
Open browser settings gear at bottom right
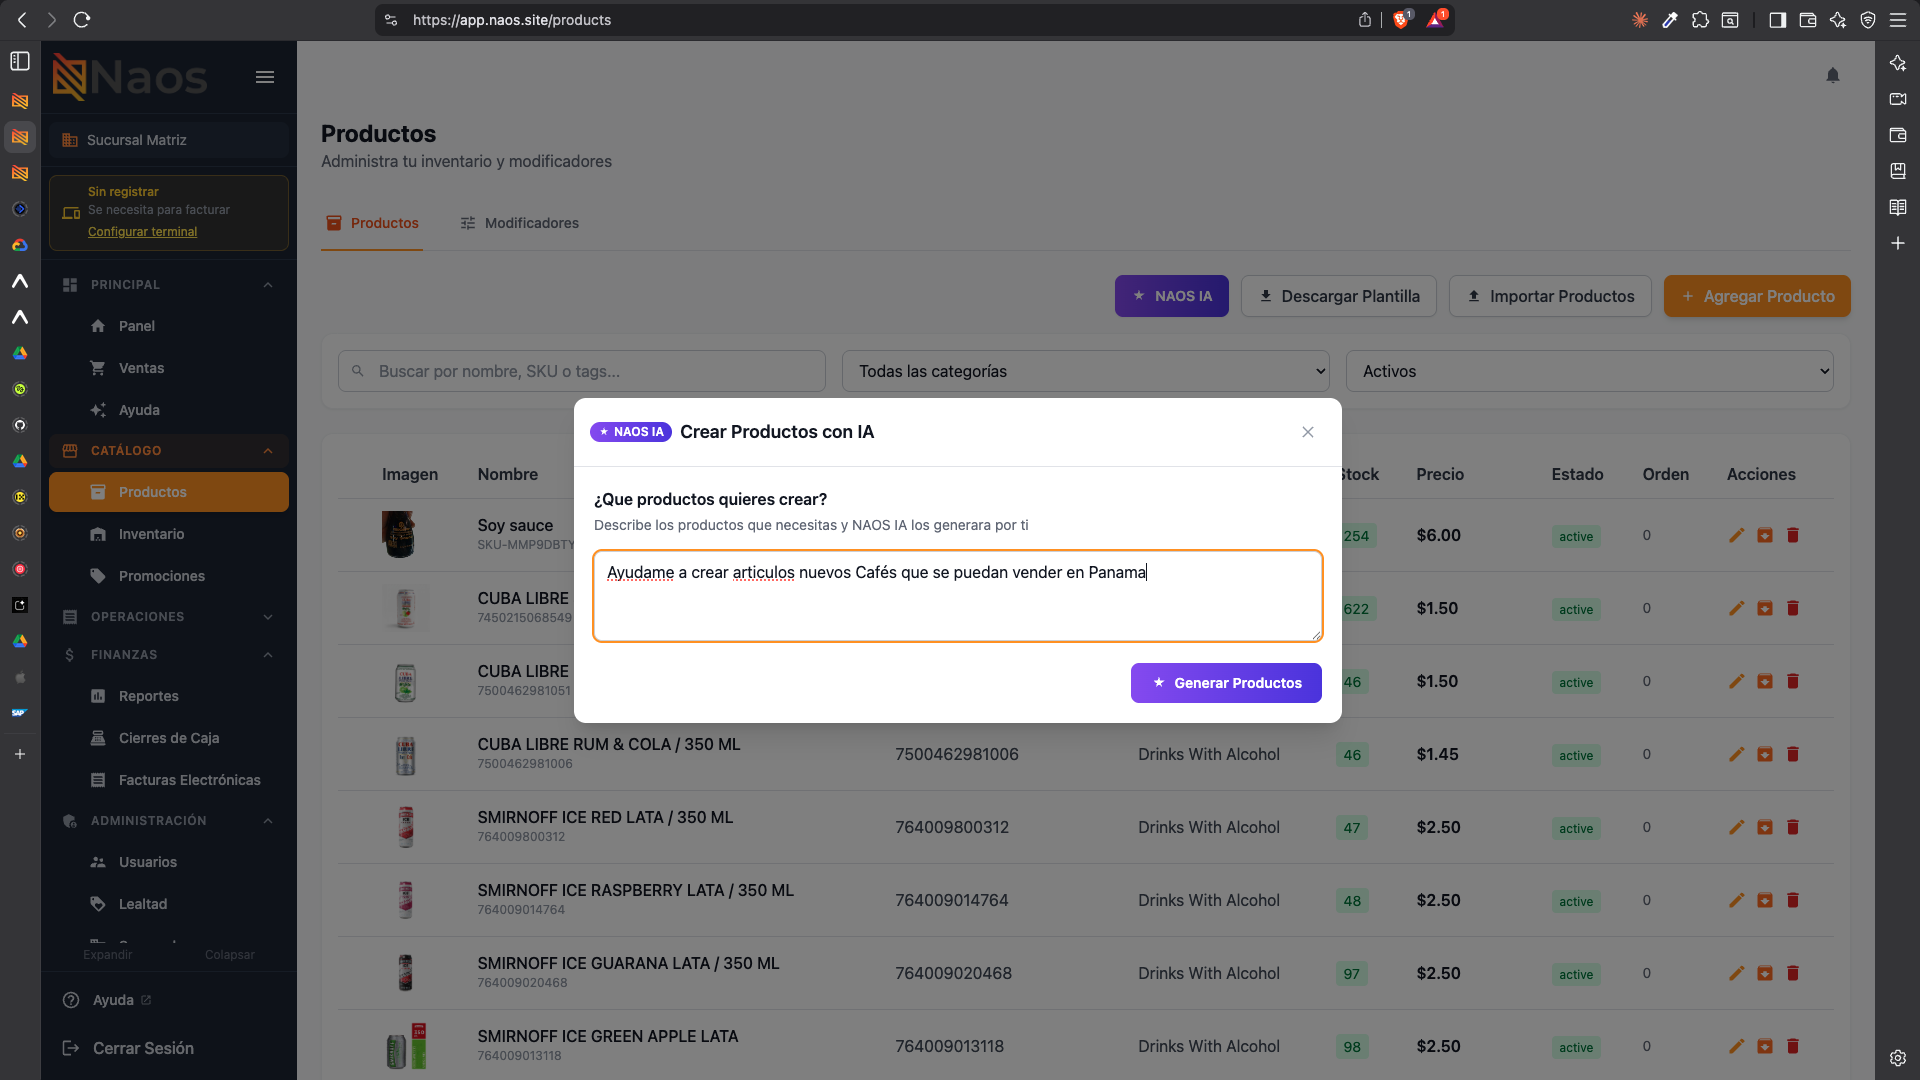point(1898,1058)
